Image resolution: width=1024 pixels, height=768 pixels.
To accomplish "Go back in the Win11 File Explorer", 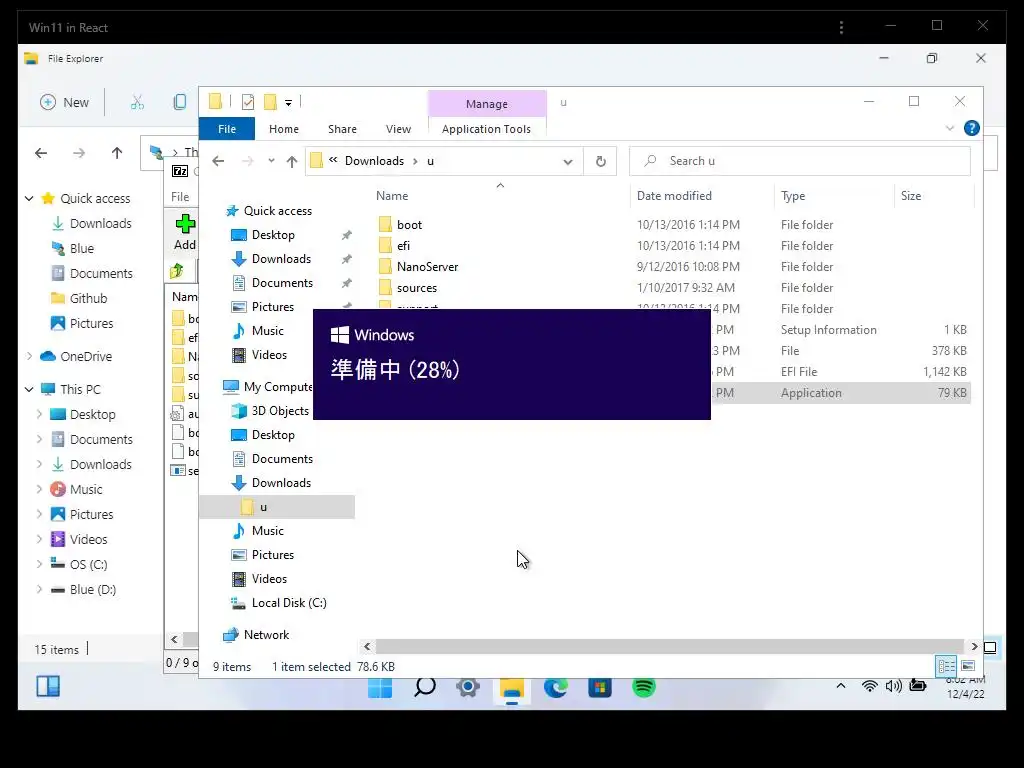I will [x=41, y=153].
